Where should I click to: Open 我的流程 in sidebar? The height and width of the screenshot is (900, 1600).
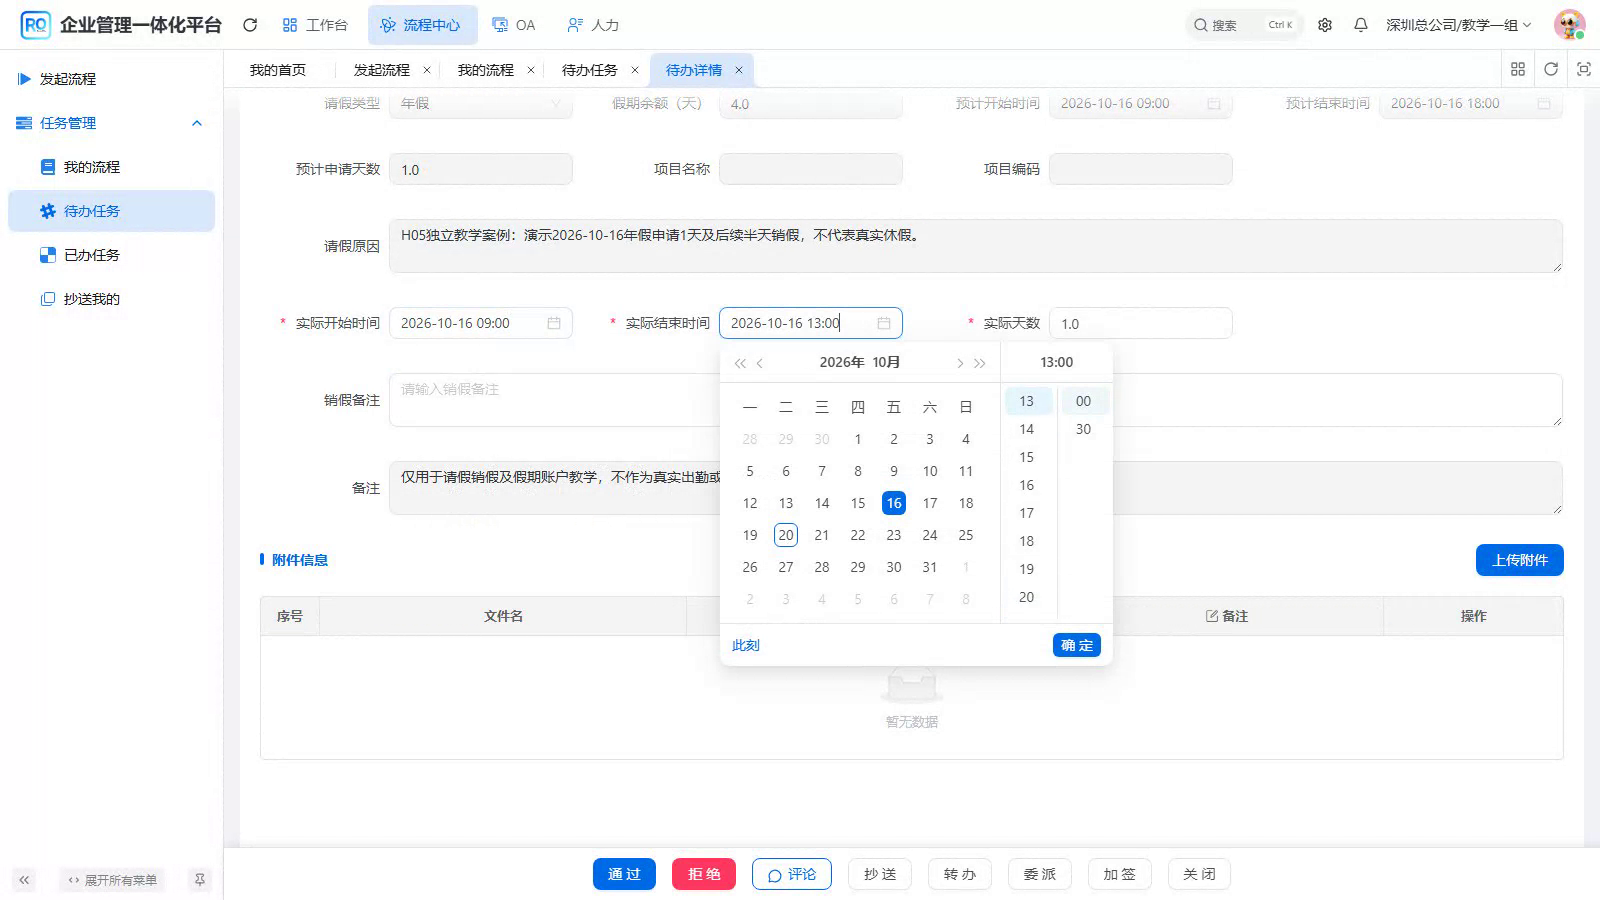pos(111,167)
